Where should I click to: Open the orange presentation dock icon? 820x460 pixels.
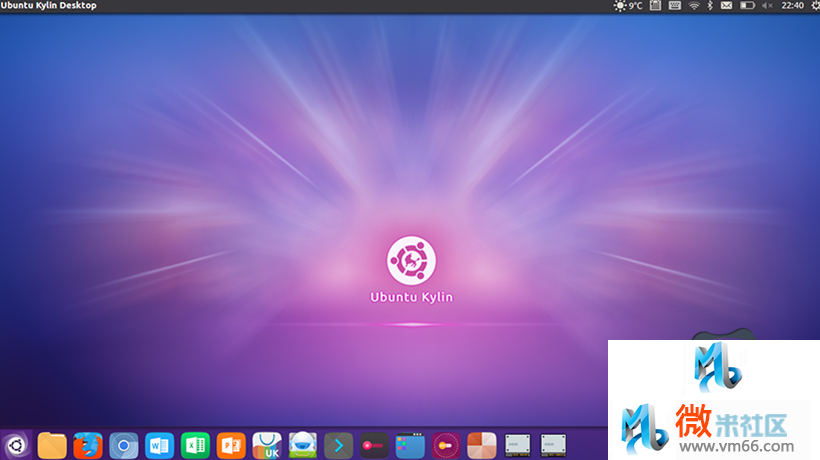coord(231,446)
